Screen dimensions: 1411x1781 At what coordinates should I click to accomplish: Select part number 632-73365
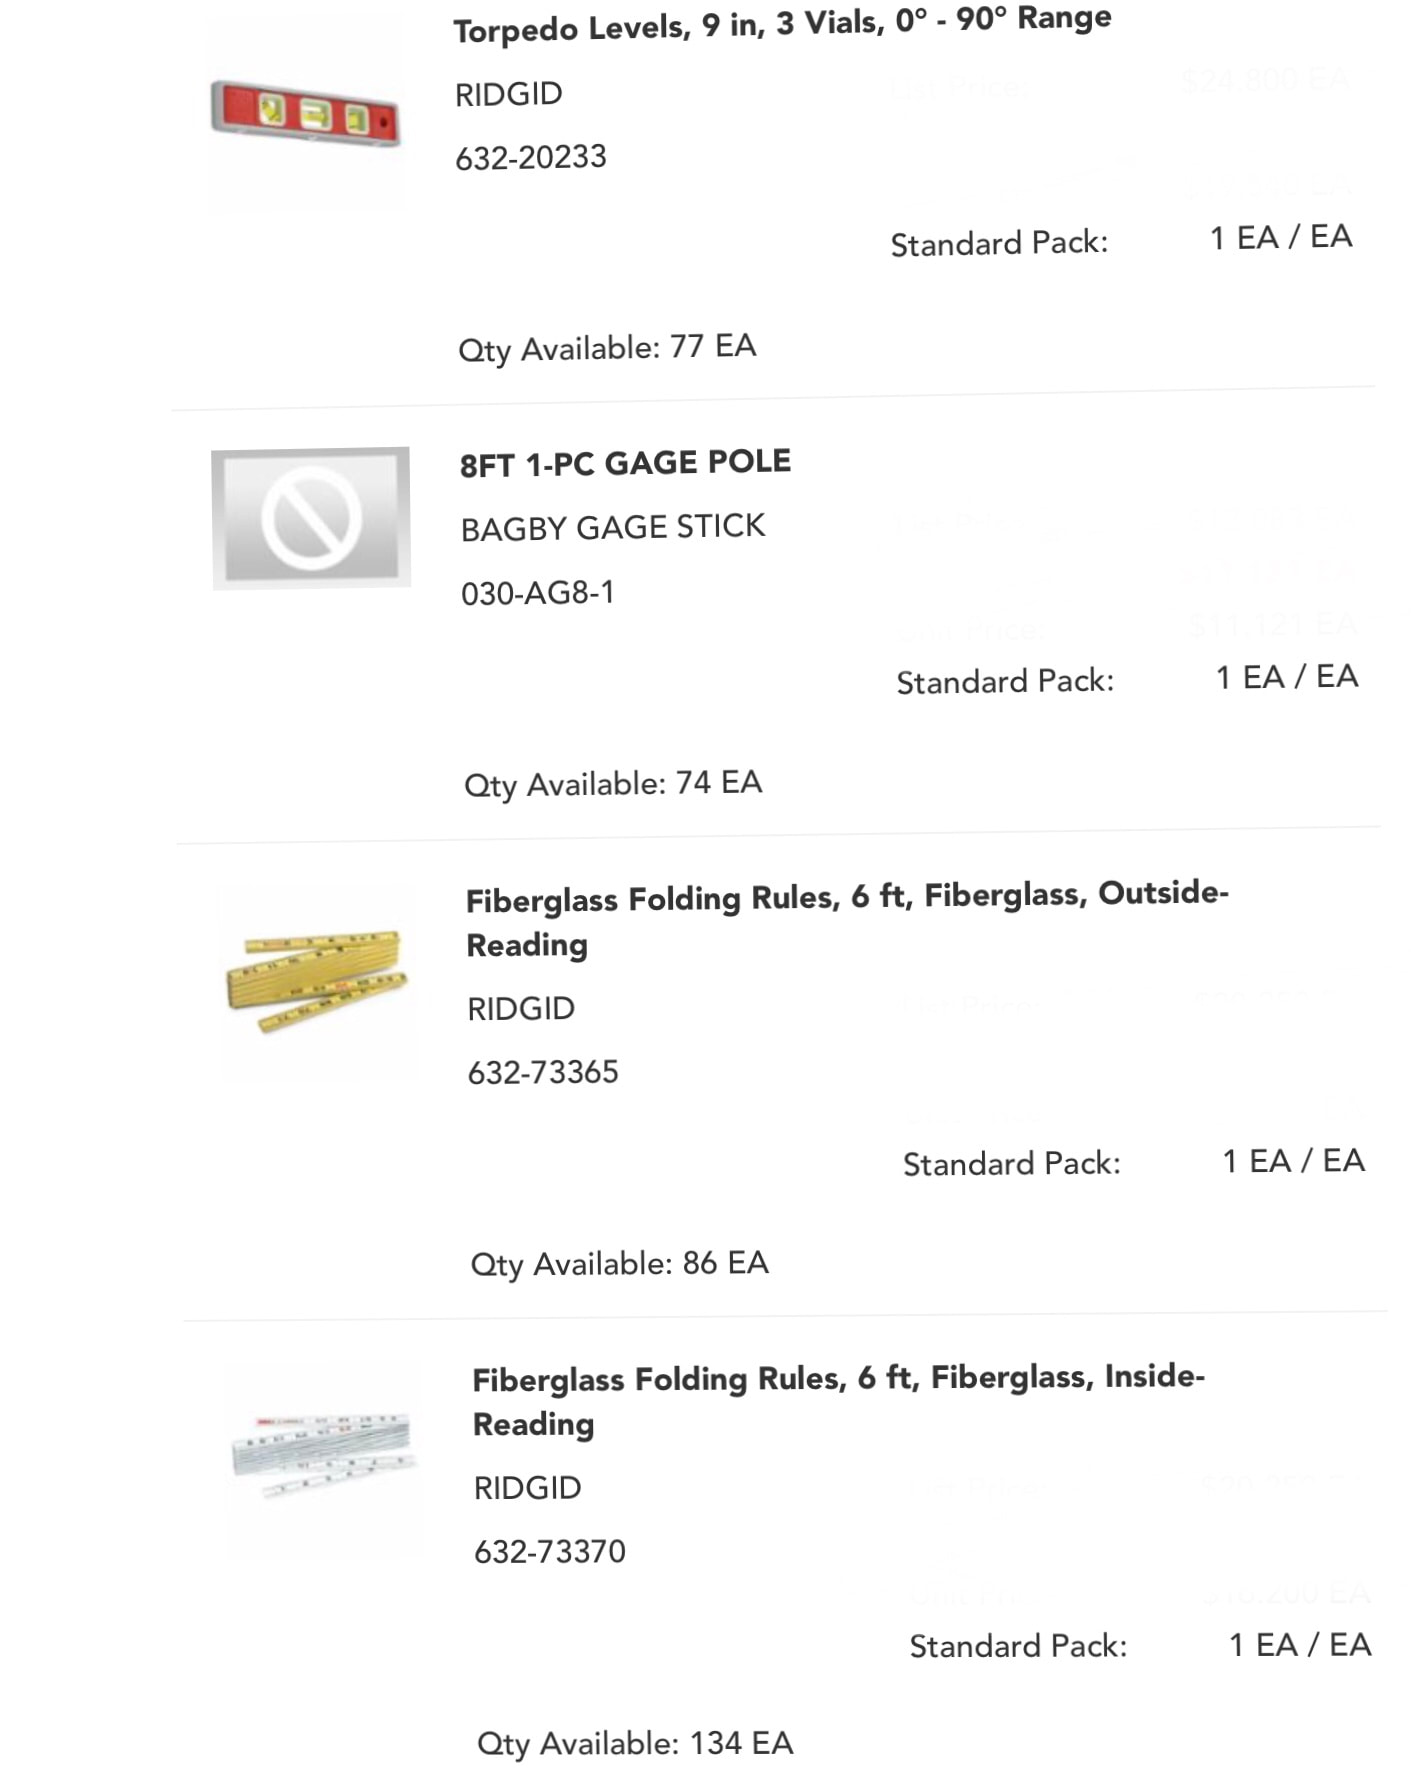point(543,1072)
